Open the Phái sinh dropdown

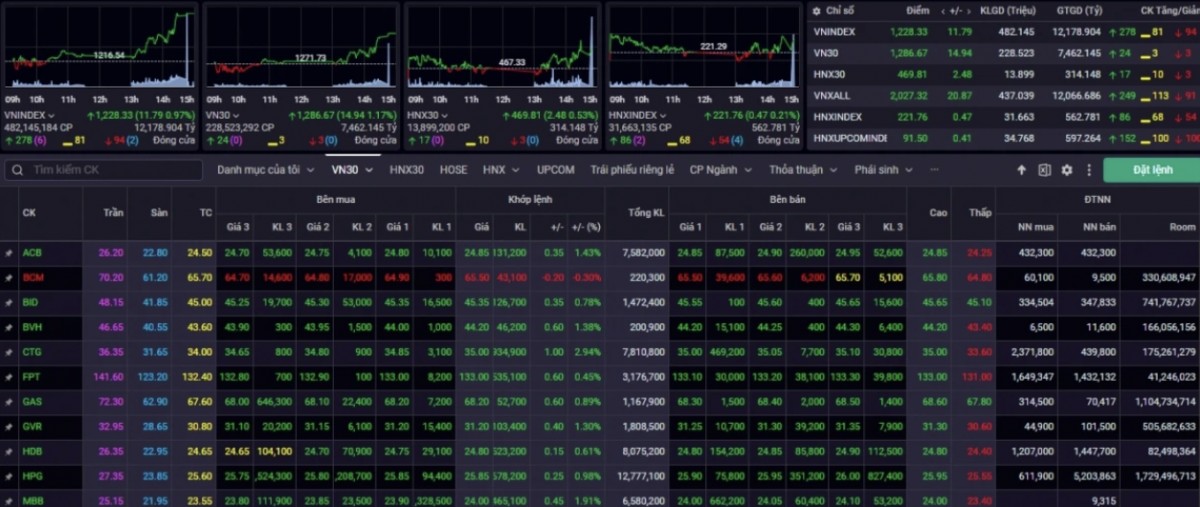pyautogui.click(x=883, y=170)
